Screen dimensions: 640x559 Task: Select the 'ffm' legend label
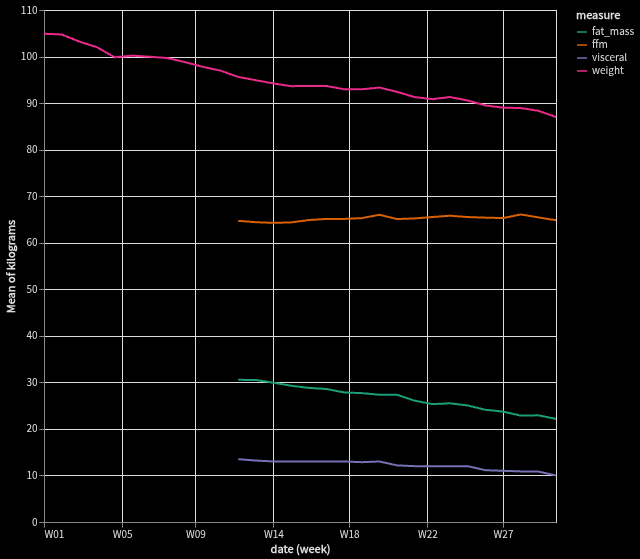[x=600, y=44]
